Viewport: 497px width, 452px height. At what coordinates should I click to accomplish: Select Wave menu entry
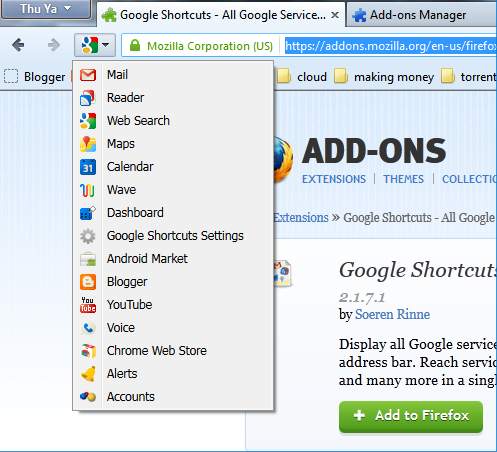point(173,190)
